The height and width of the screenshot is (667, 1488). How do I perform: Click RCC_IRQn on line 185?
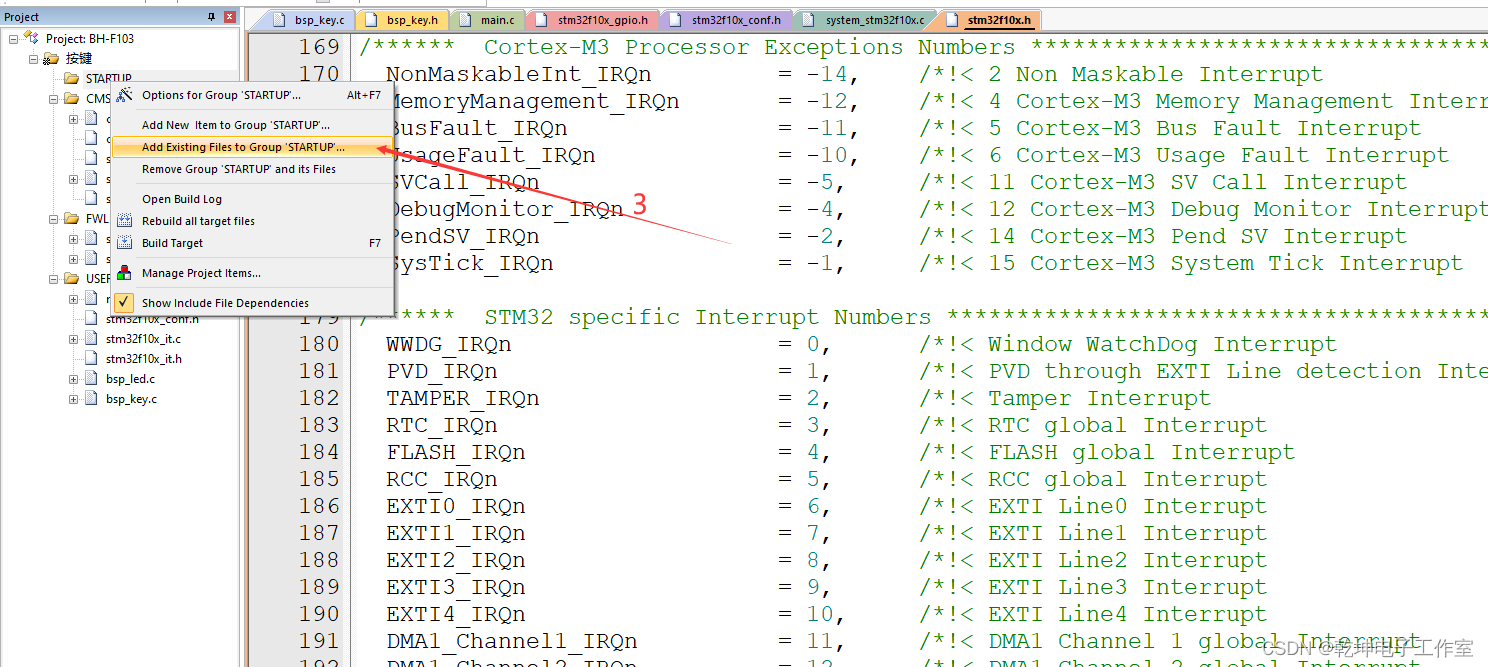click(x=442, y=479)
